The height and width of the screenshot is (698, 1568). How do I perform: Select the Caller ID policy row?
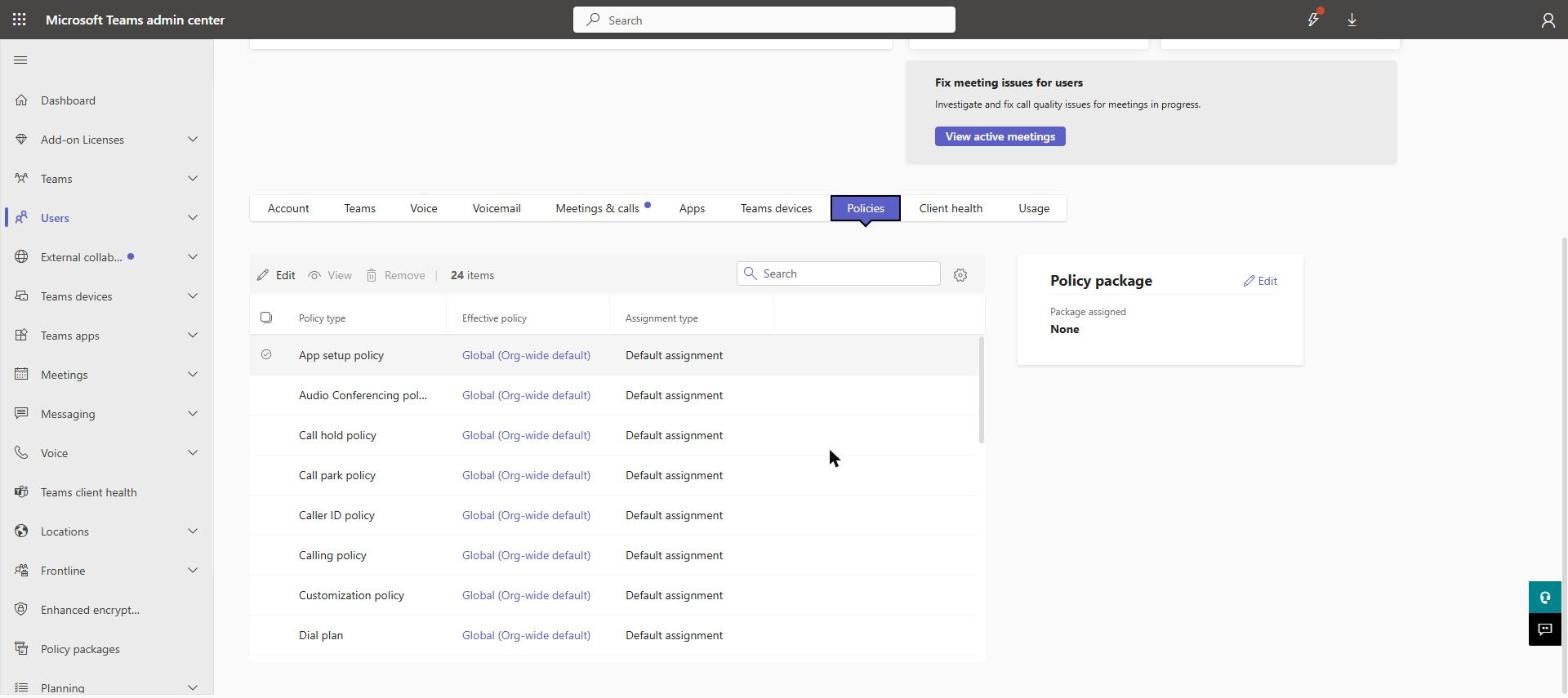(614, 515)
